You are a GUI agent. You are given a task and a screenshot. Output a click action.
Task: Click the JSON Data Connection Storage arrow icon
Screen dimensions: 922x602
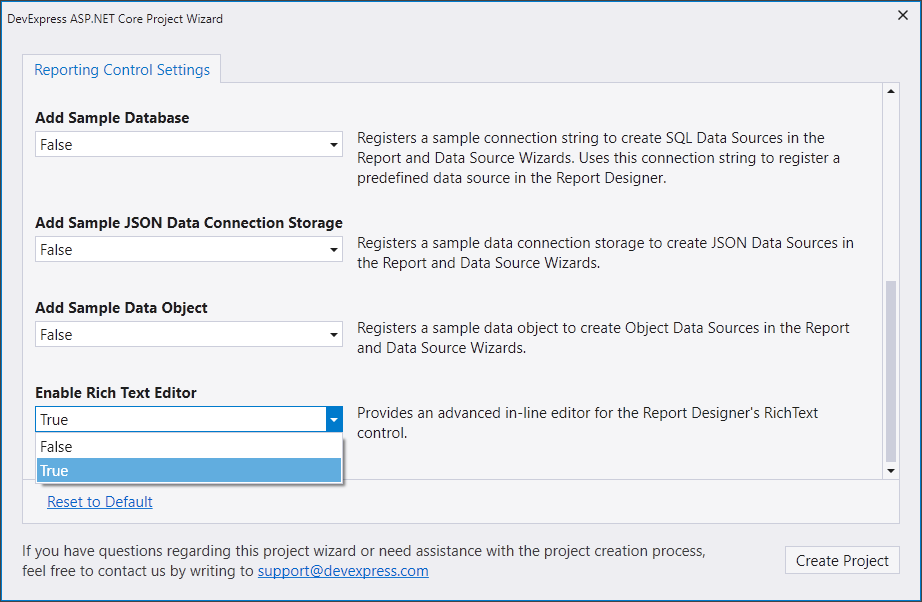pyautogui.click(x=334, y=250)
